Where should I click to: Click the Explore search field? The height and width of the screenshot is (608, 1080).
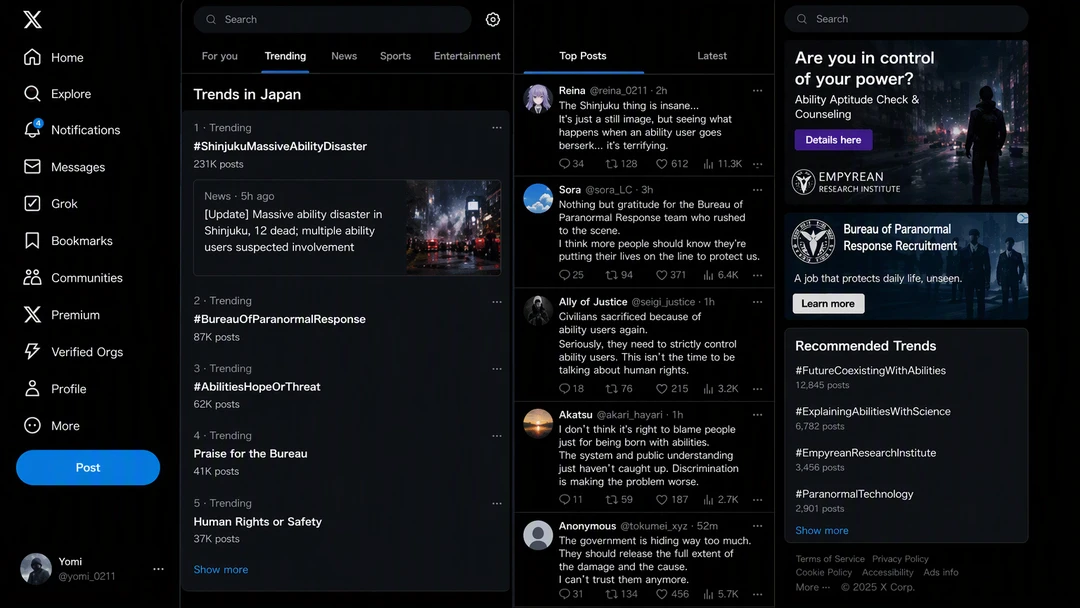[332, 19]
